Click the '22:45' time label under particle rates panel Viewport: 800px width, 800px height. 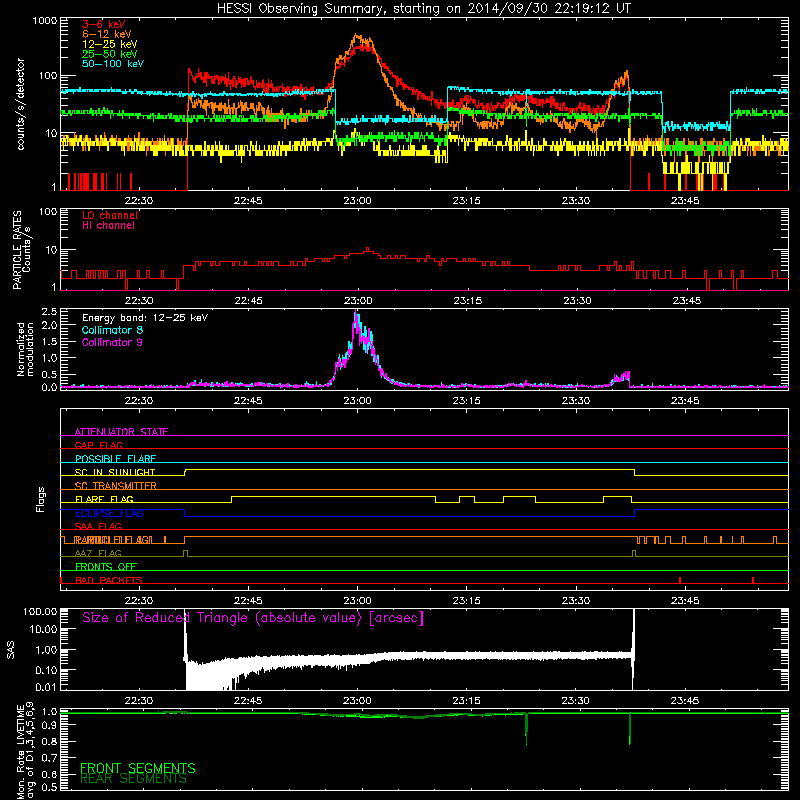pos(248,301)
